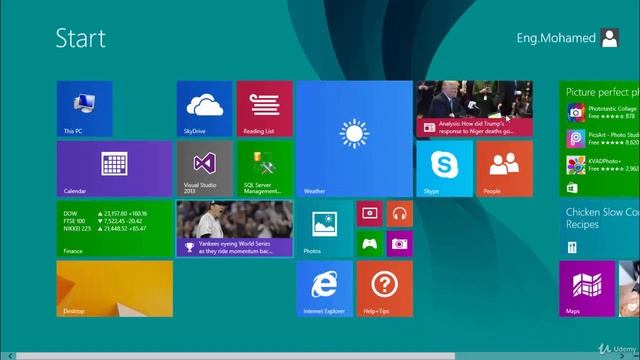Viewport: 640px width, 360px height.
Task: Open the Reading List tile
Action: (264, 109)
